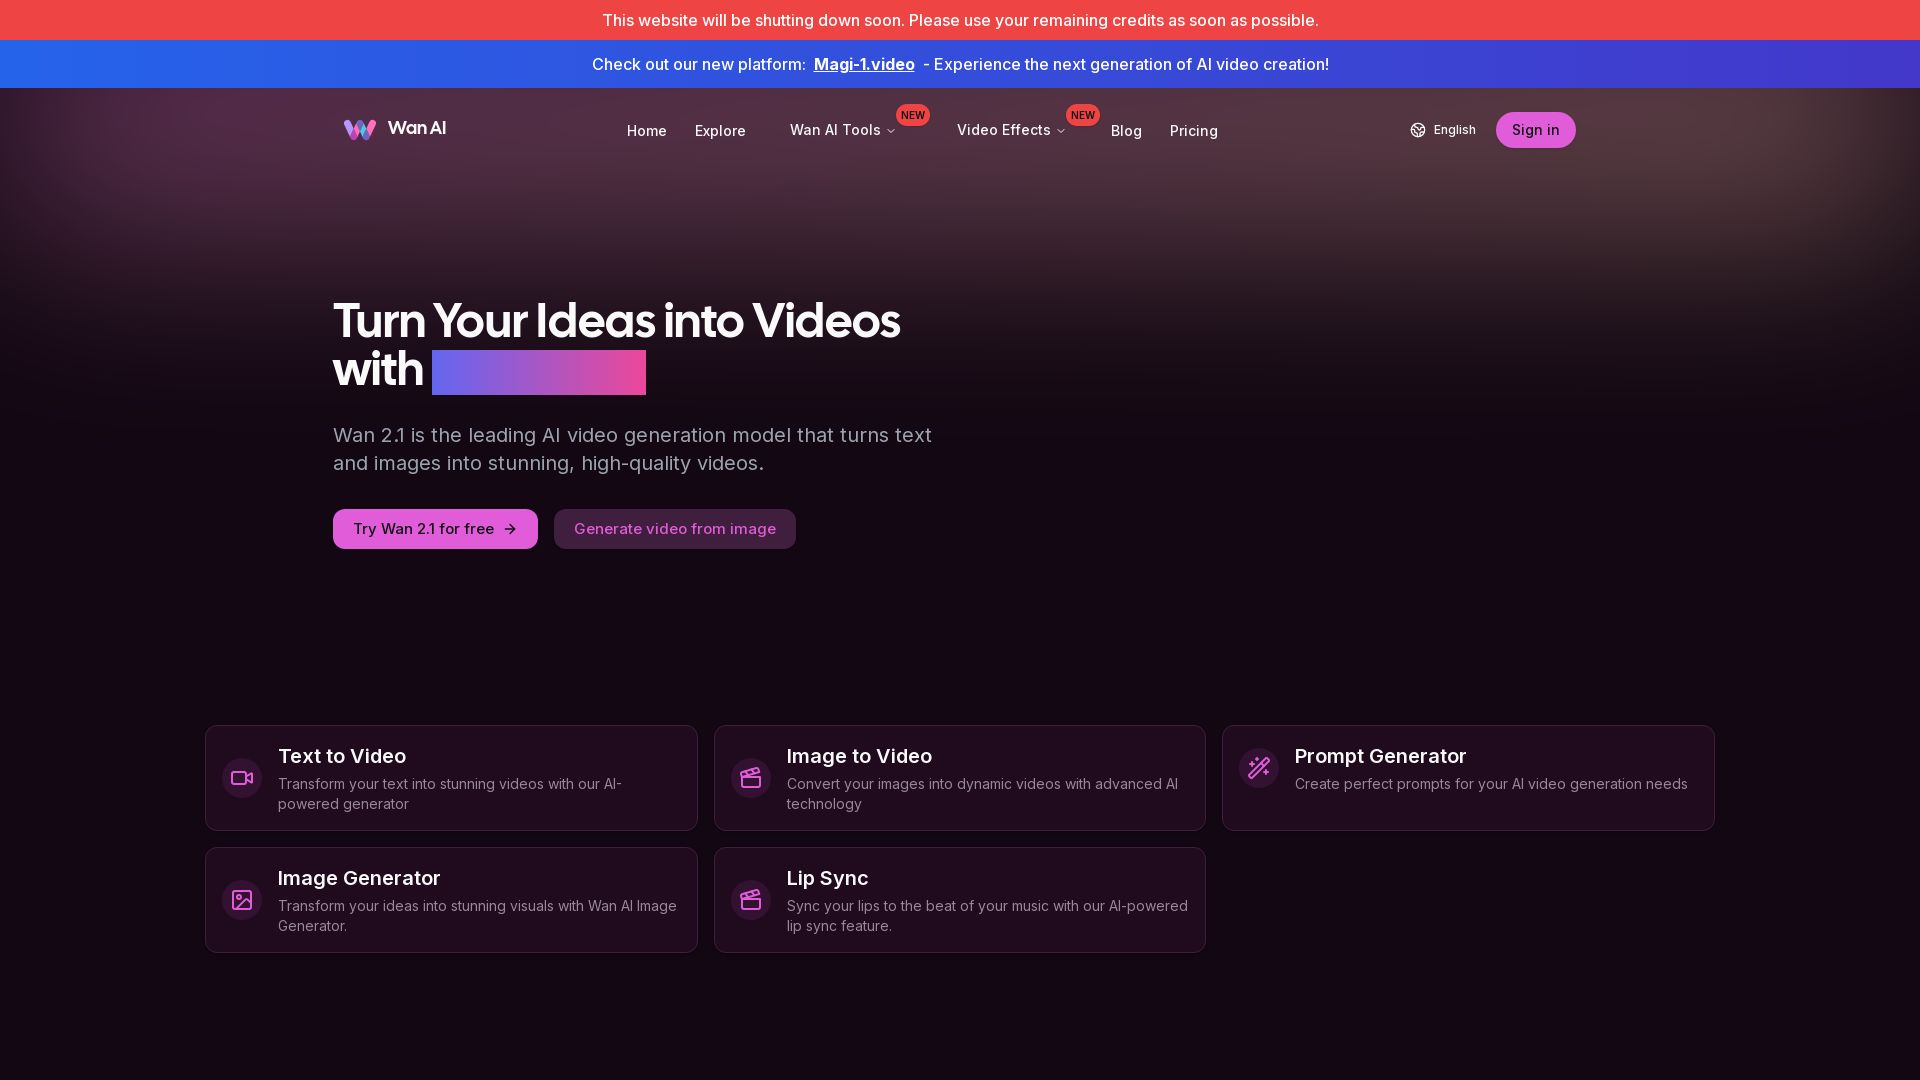Open the Lip Sync feature card
This screenshot has width=1920, height=1080.
(960, 900)
